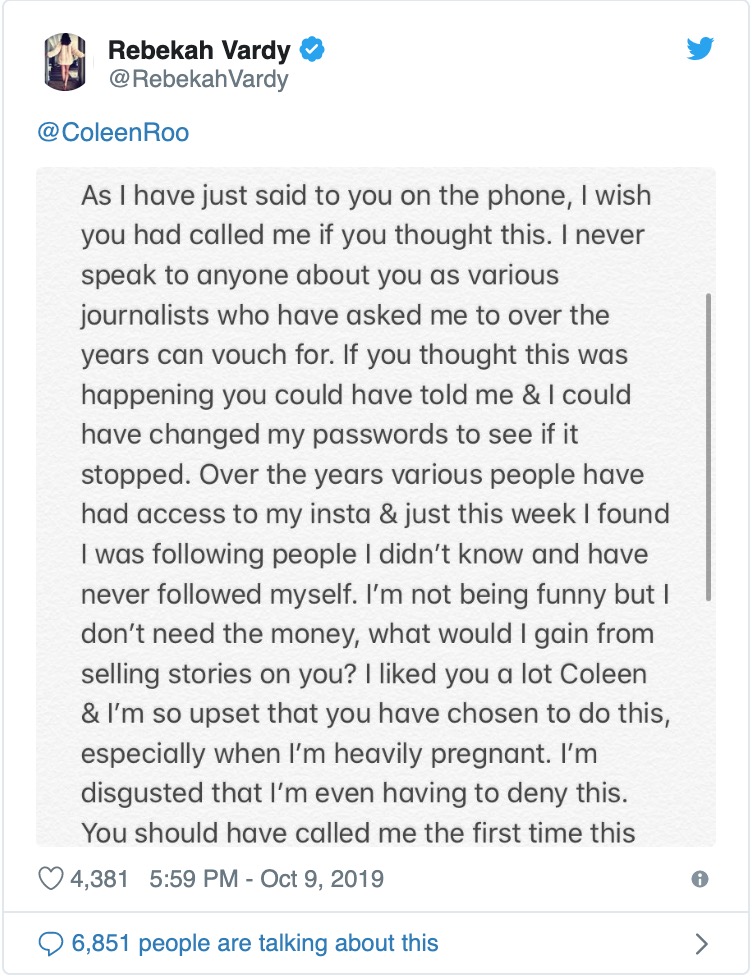Viewport: 754px width, 978px height.
Task: Click the blue speech bubble icon
Action: click(49, 942)
